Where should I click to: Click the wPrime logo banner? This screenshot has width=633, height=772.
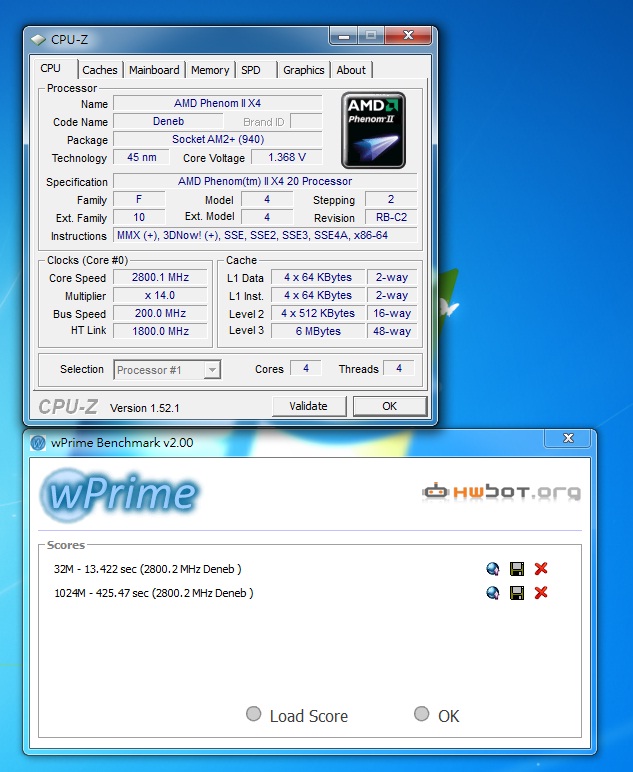[119, 495]
